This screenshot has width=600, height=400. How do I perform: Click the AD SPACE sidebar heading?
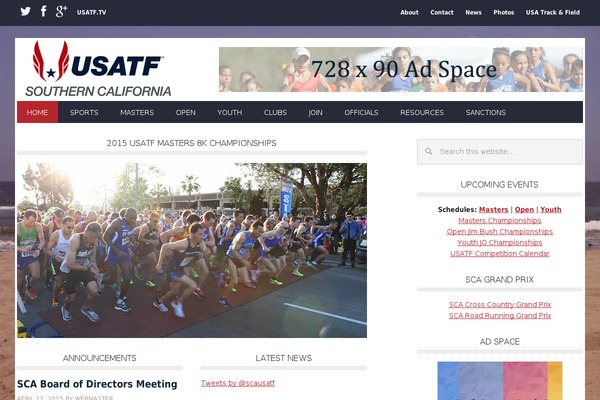[499, 341]
